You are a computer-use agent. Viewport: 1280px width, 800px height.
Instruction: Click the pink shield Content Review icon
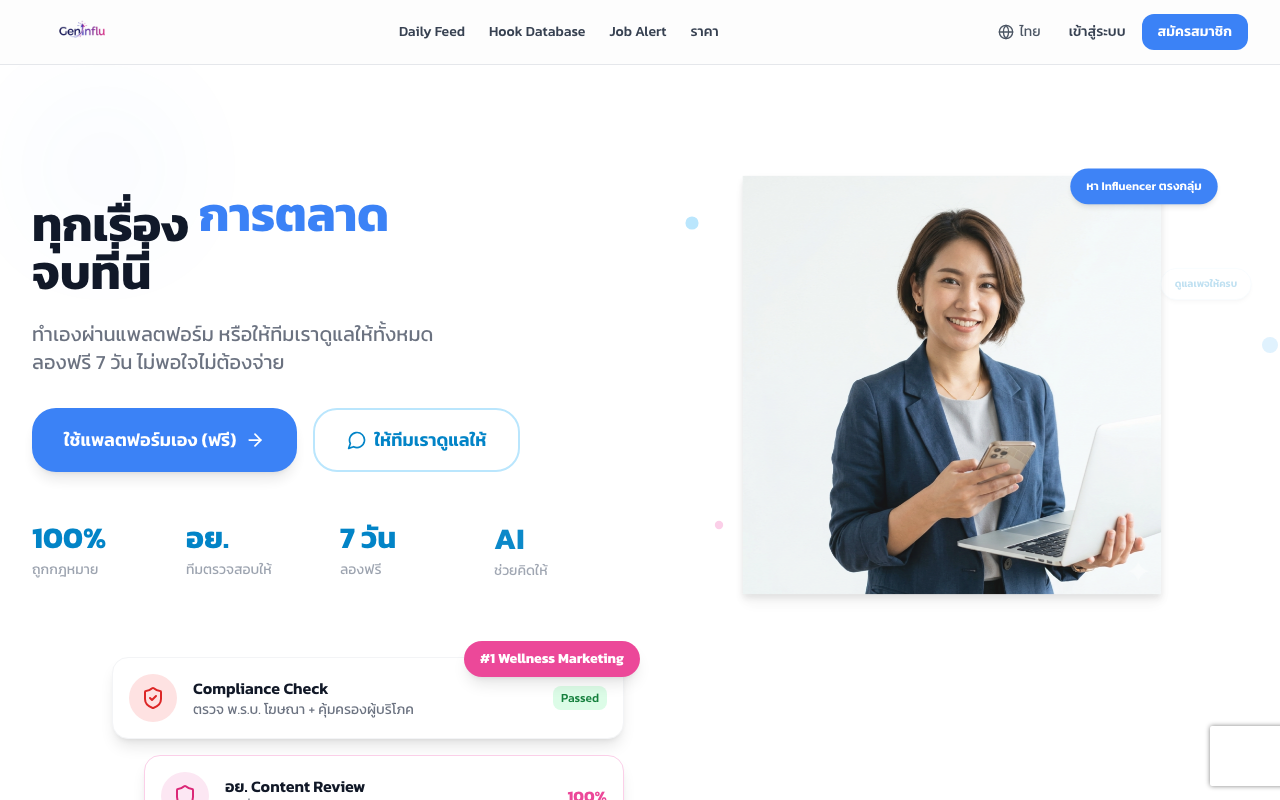click(185, 790)
